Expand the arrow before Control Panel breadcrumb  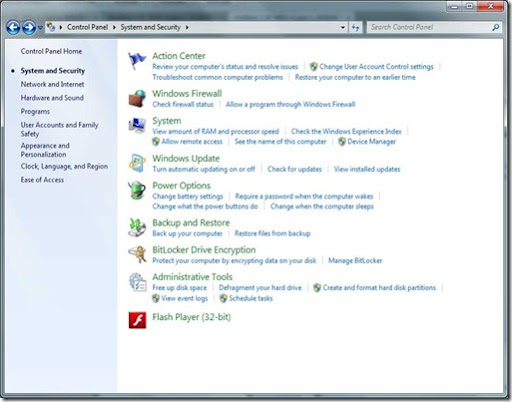click(61, 27)
